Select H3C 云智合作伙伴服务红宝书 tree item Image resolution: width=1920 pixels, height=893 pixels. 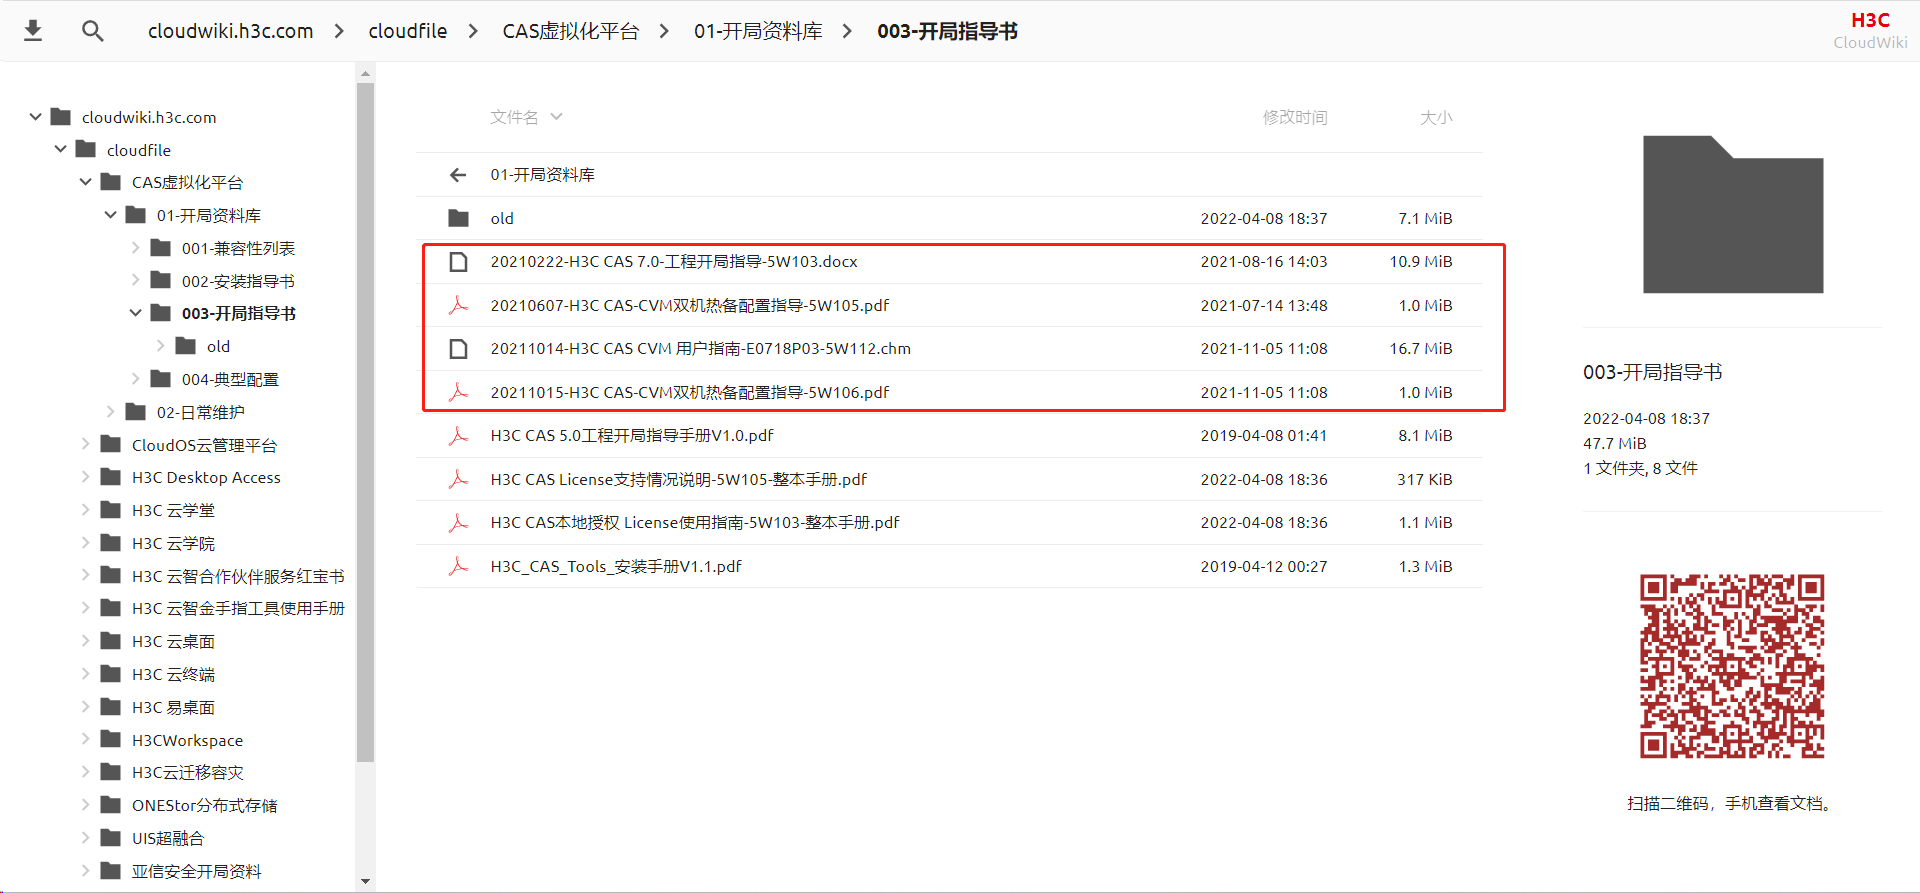238,576
